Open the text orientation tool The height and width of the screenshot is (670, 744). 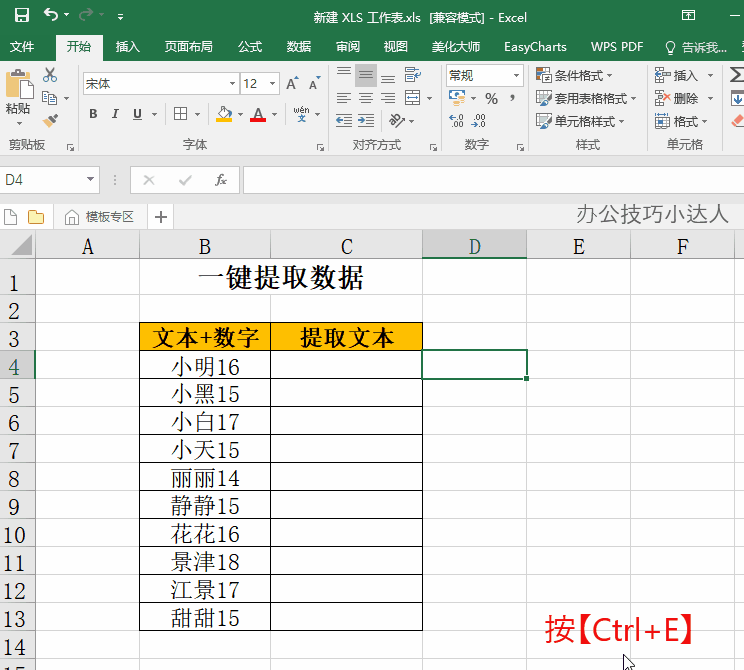coord(397,121)
